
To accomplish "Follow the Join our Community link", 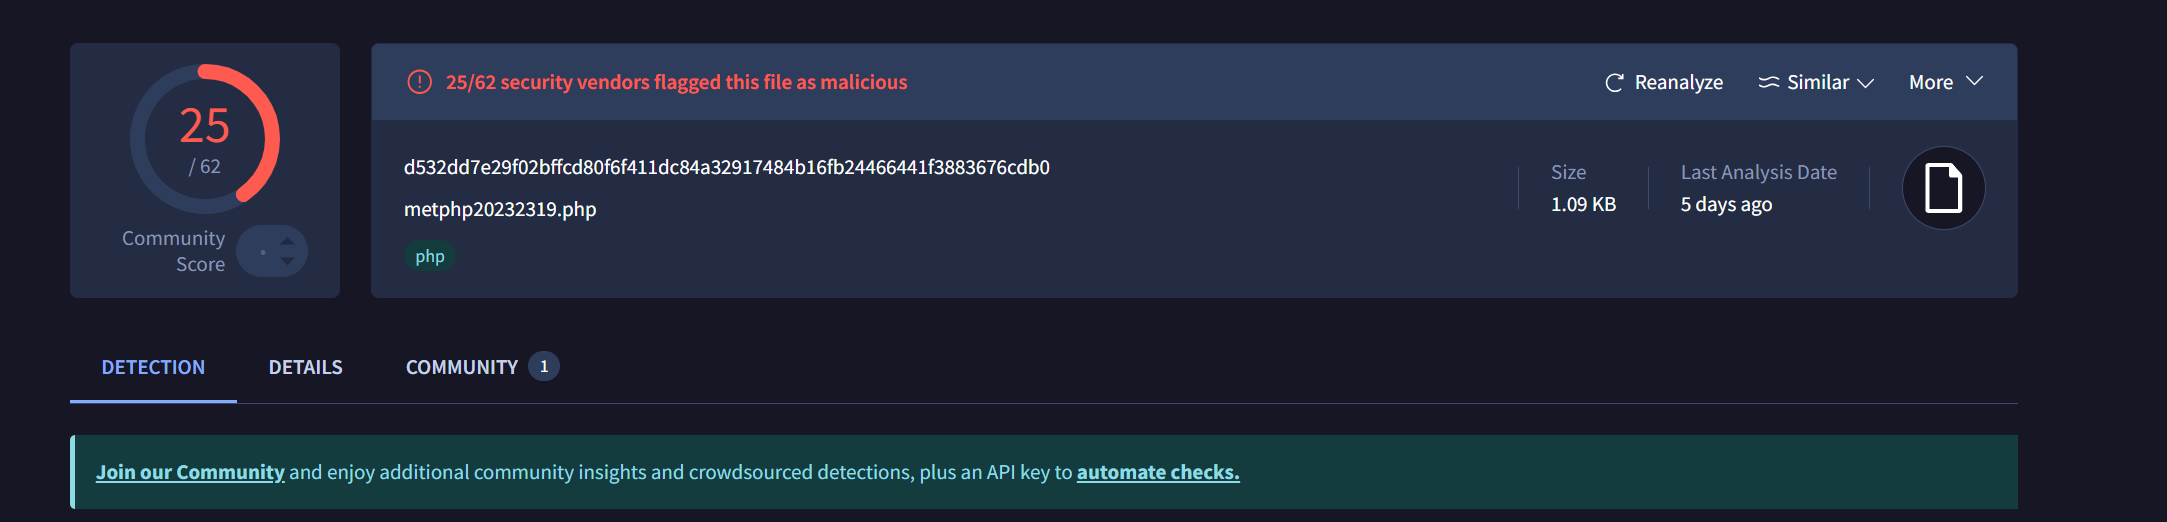I will (190, 472).
